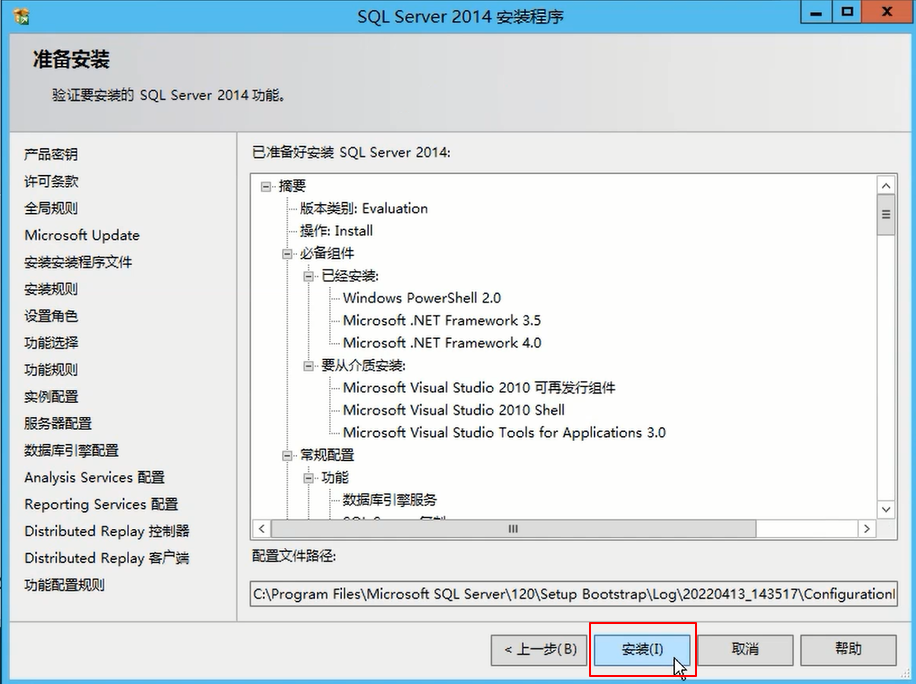Click the 安装安装程序文件 step

tap(78, 262)
